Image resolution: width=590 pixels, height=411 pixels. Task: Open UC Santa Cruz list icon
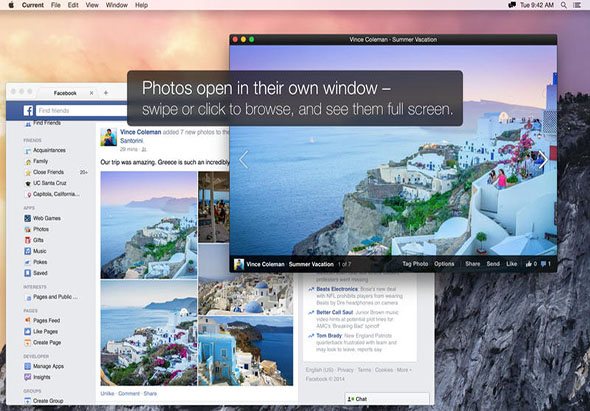(28, 183)
